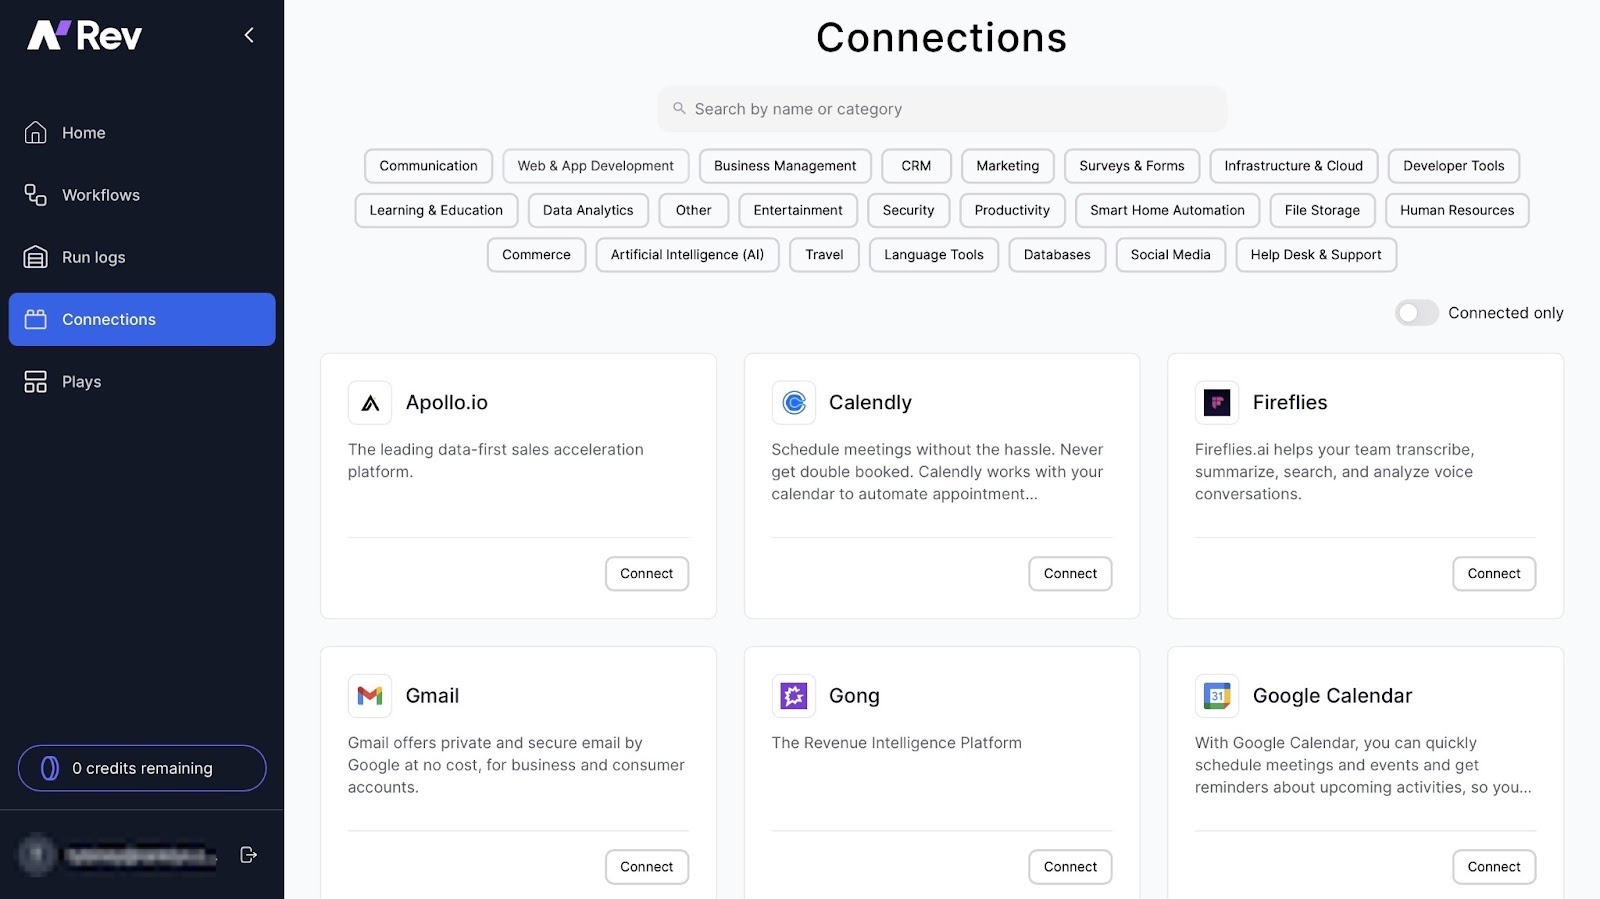
Task: Select Infrastructure & Cloud filter
Action: pos(1294,166)
